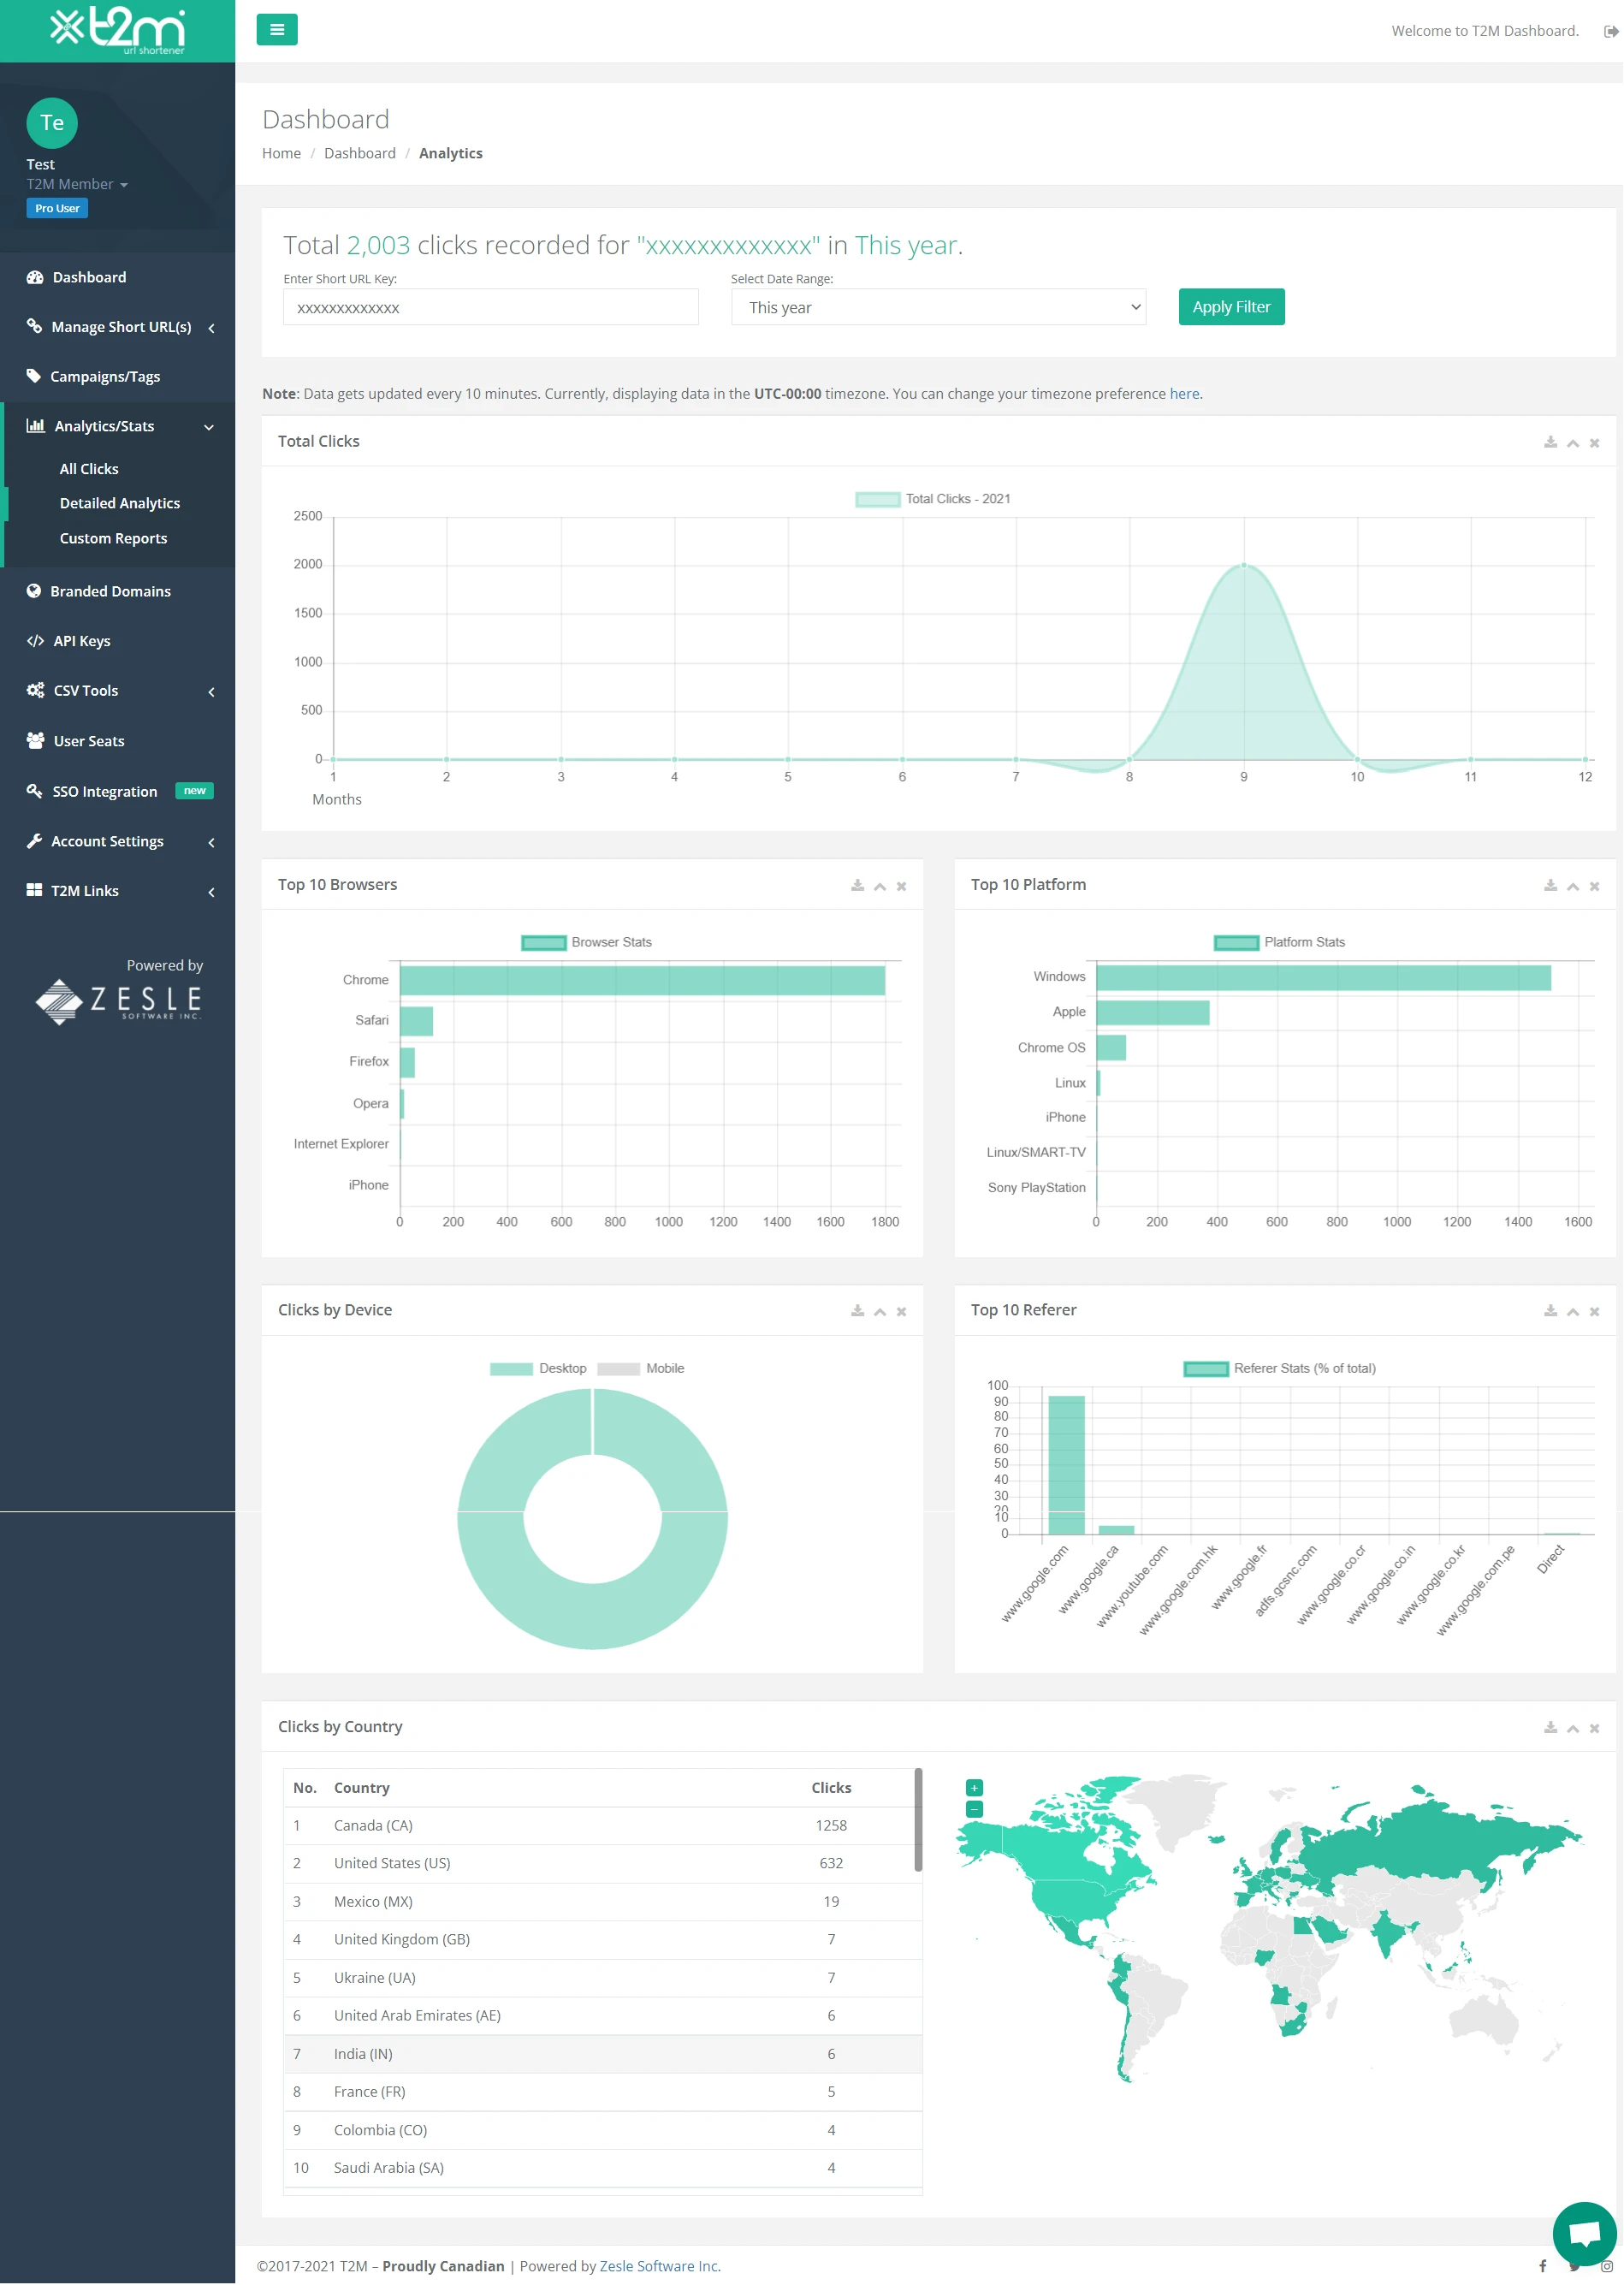Close the Top 10 Browsers panel
The width and height of the screenshot is (1624, 2285).
click(x=901, y=886)
